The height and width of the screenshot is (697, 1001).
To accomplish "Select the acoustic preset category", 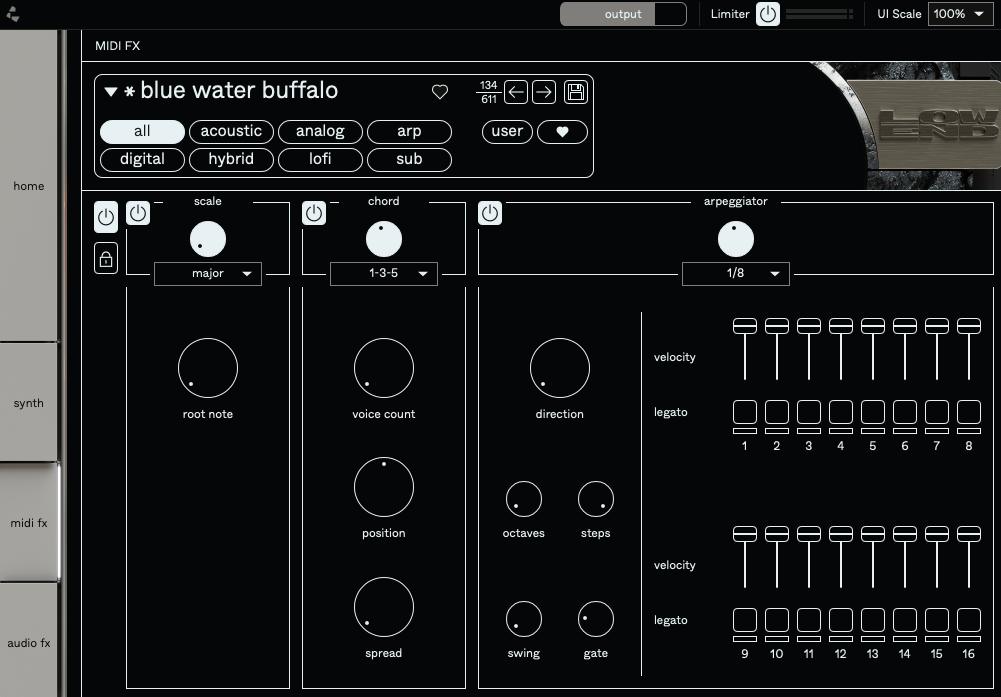I will tap(231, 131).
